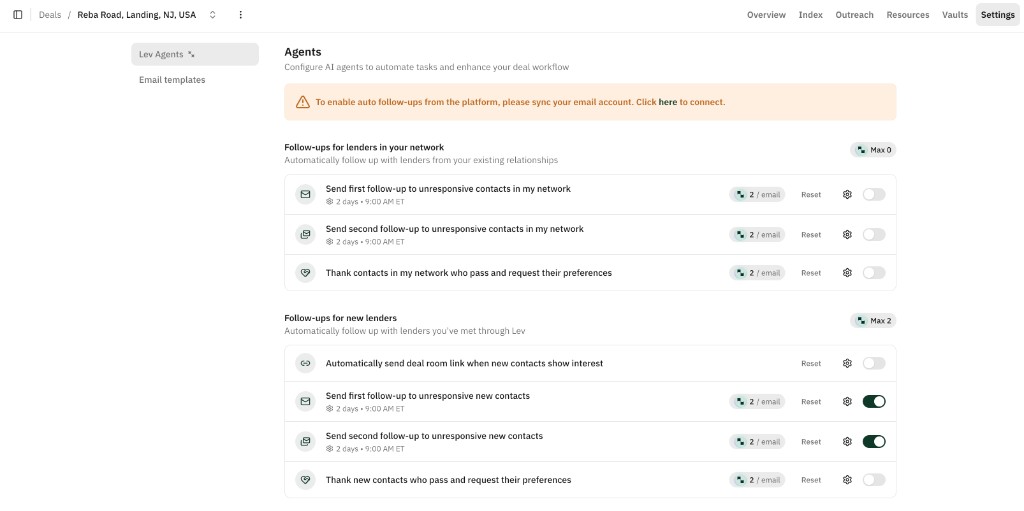The width and height of the screenshot is (1024, 511).
Task: Click envelope icon for first new contacts follow-up
Action: point(305,401)
